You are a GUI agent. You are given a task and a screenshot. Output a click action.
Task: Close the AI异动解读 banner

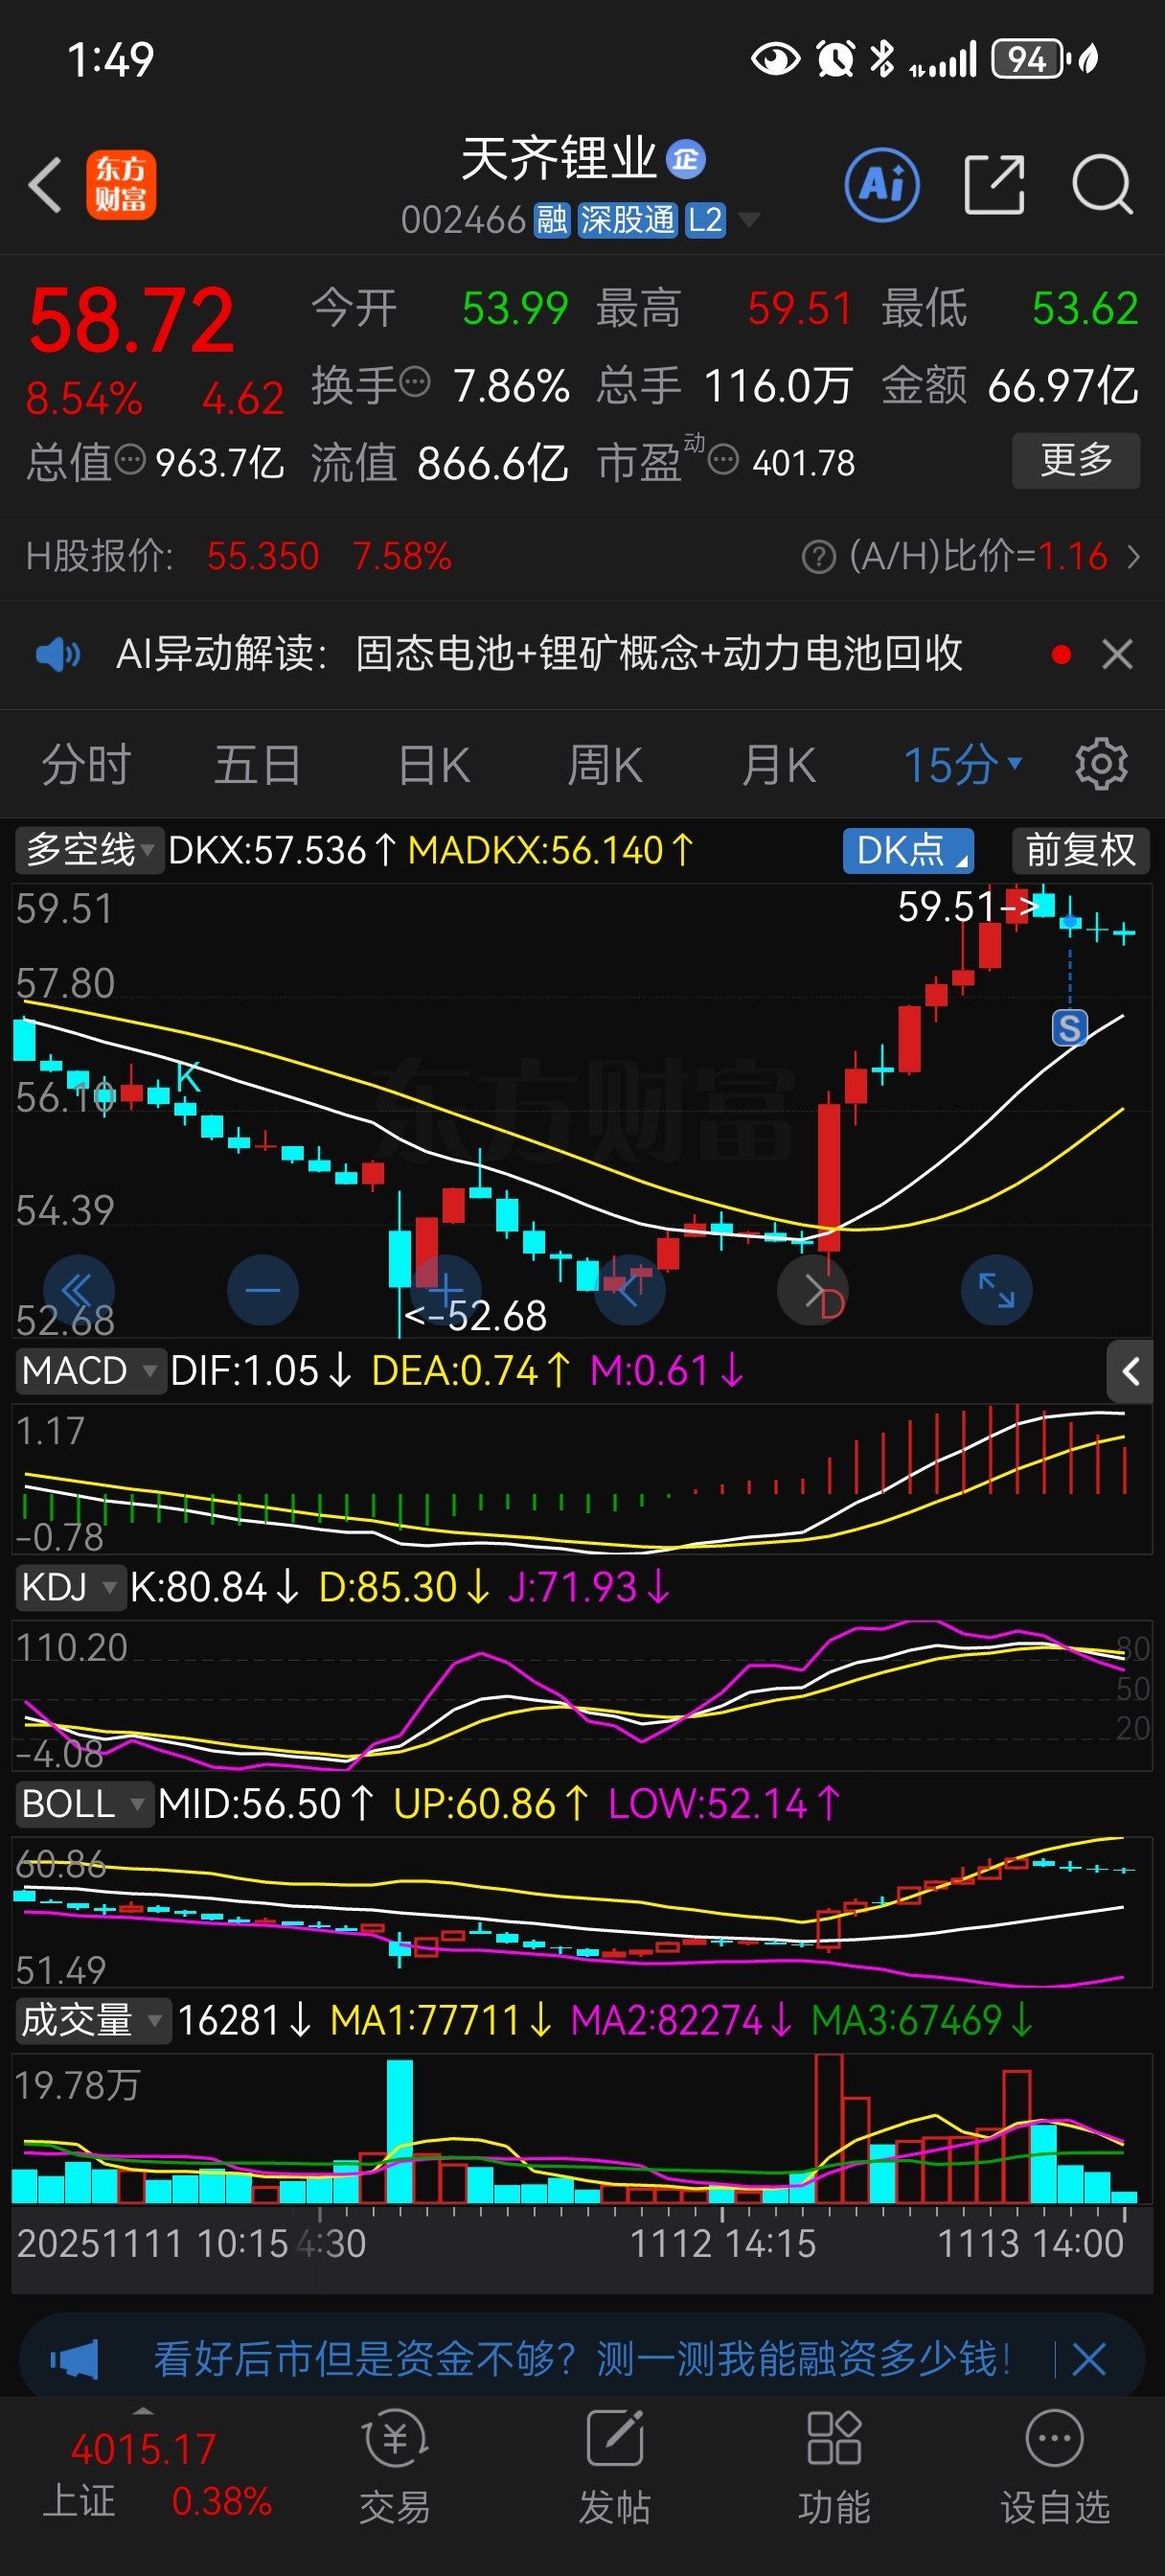click(x=1117, y=655)
